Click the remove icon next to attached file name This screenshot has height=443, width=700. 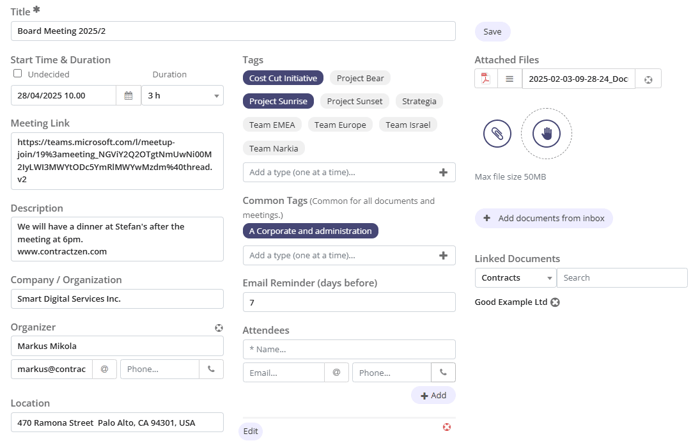[648, 79]
